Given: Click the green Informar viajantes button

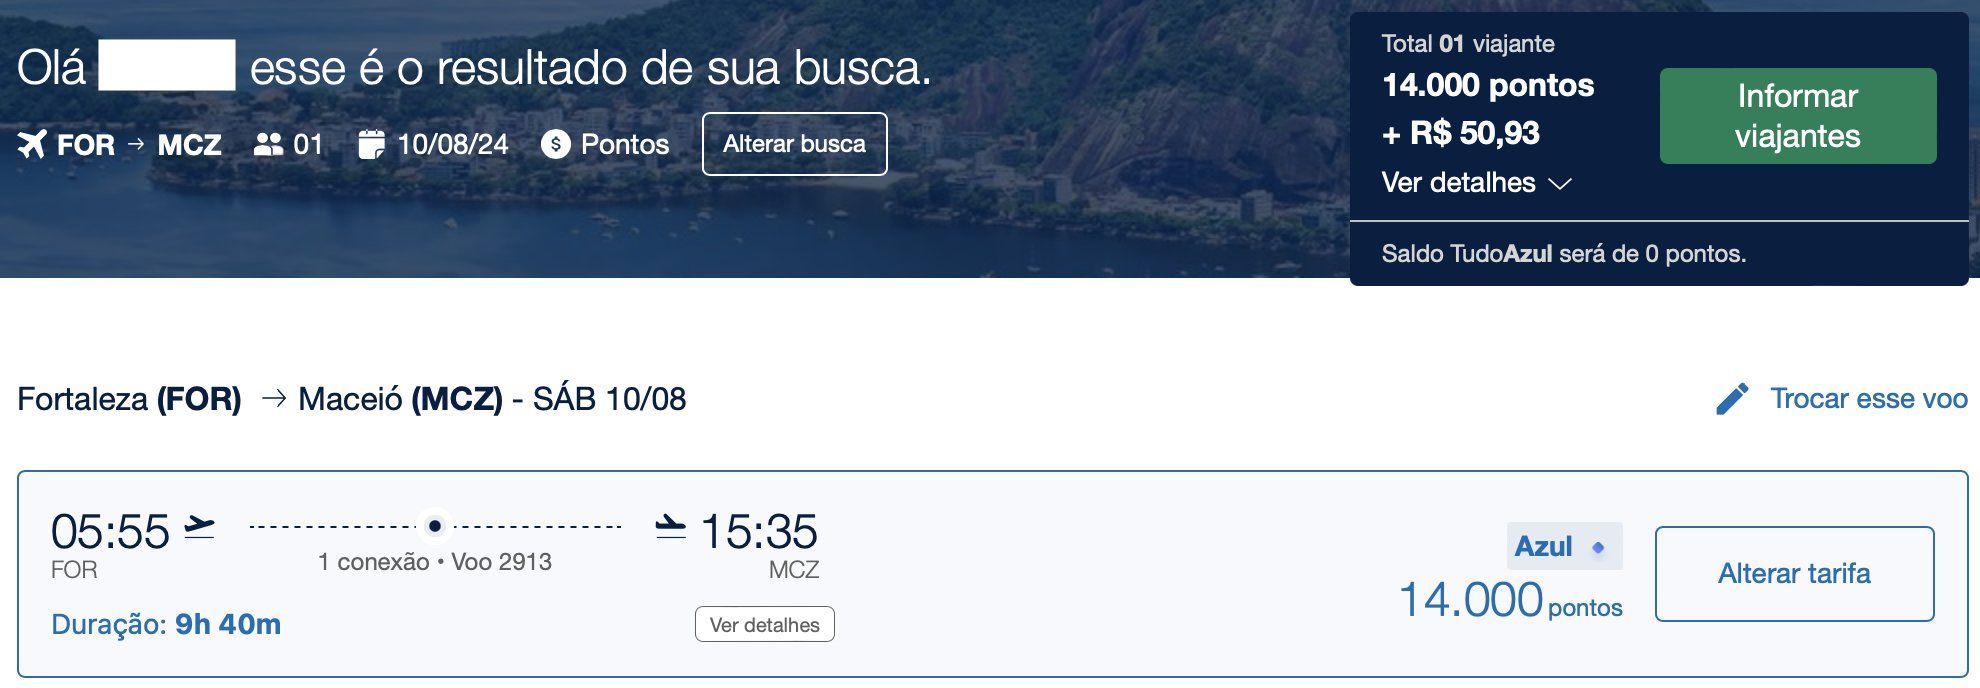Looking at the screenshot, I should pos(1798,116).
